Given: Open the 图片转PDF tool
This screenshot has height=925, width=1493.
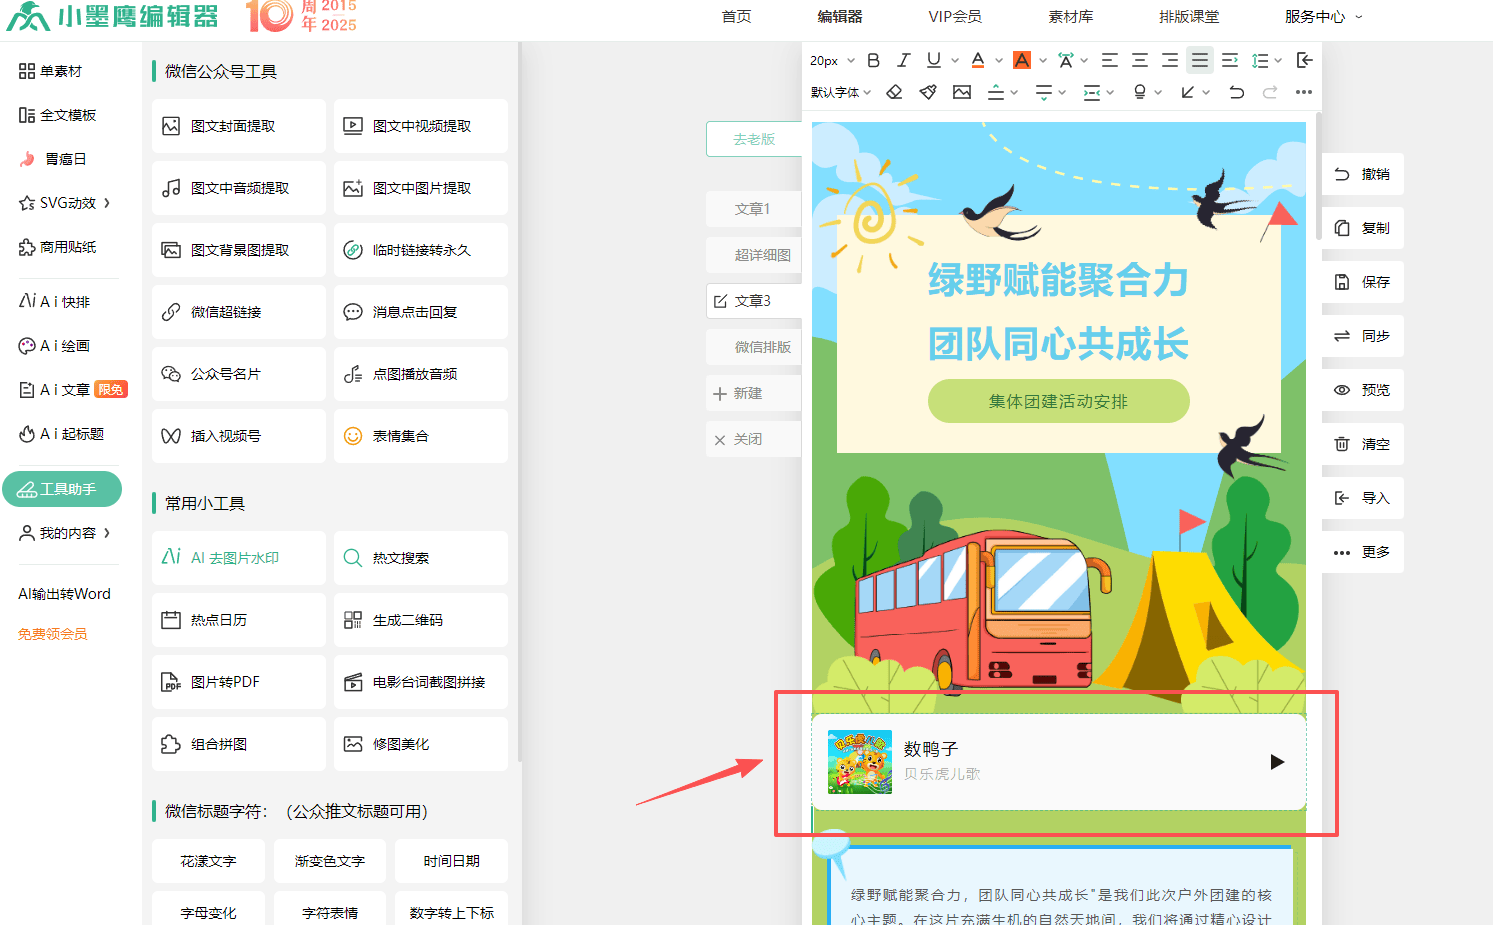Looking at the screenshot, I should (238, 682).
